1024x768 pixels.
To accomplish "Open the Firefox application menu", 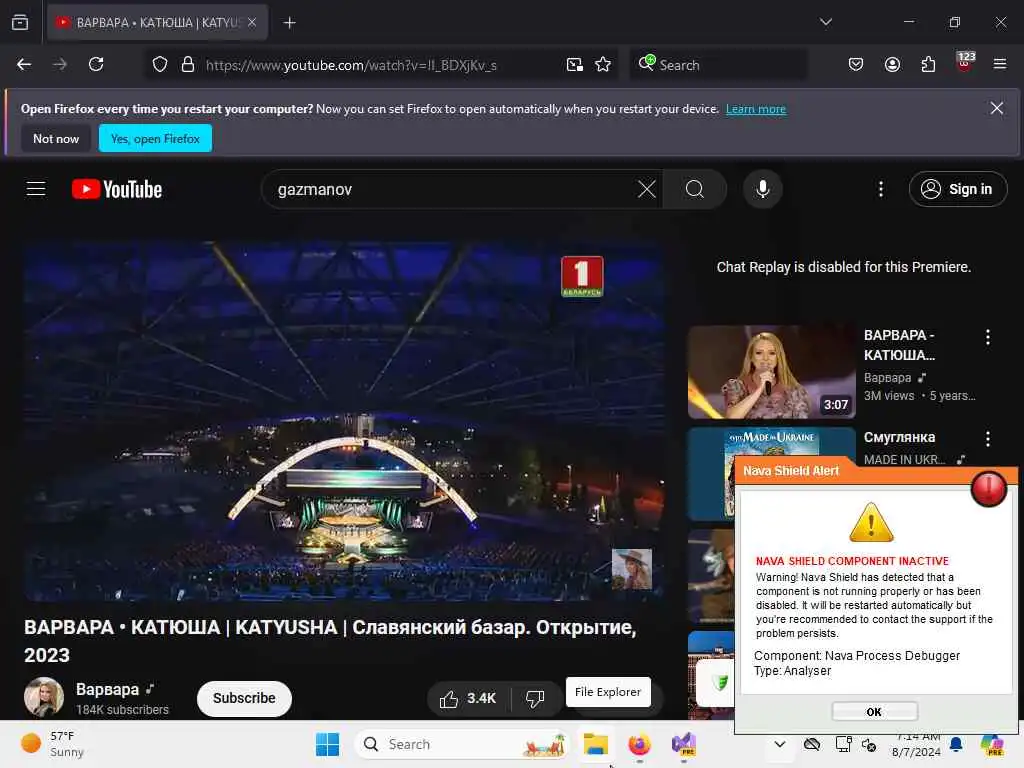I will (x=1000, y=64).
